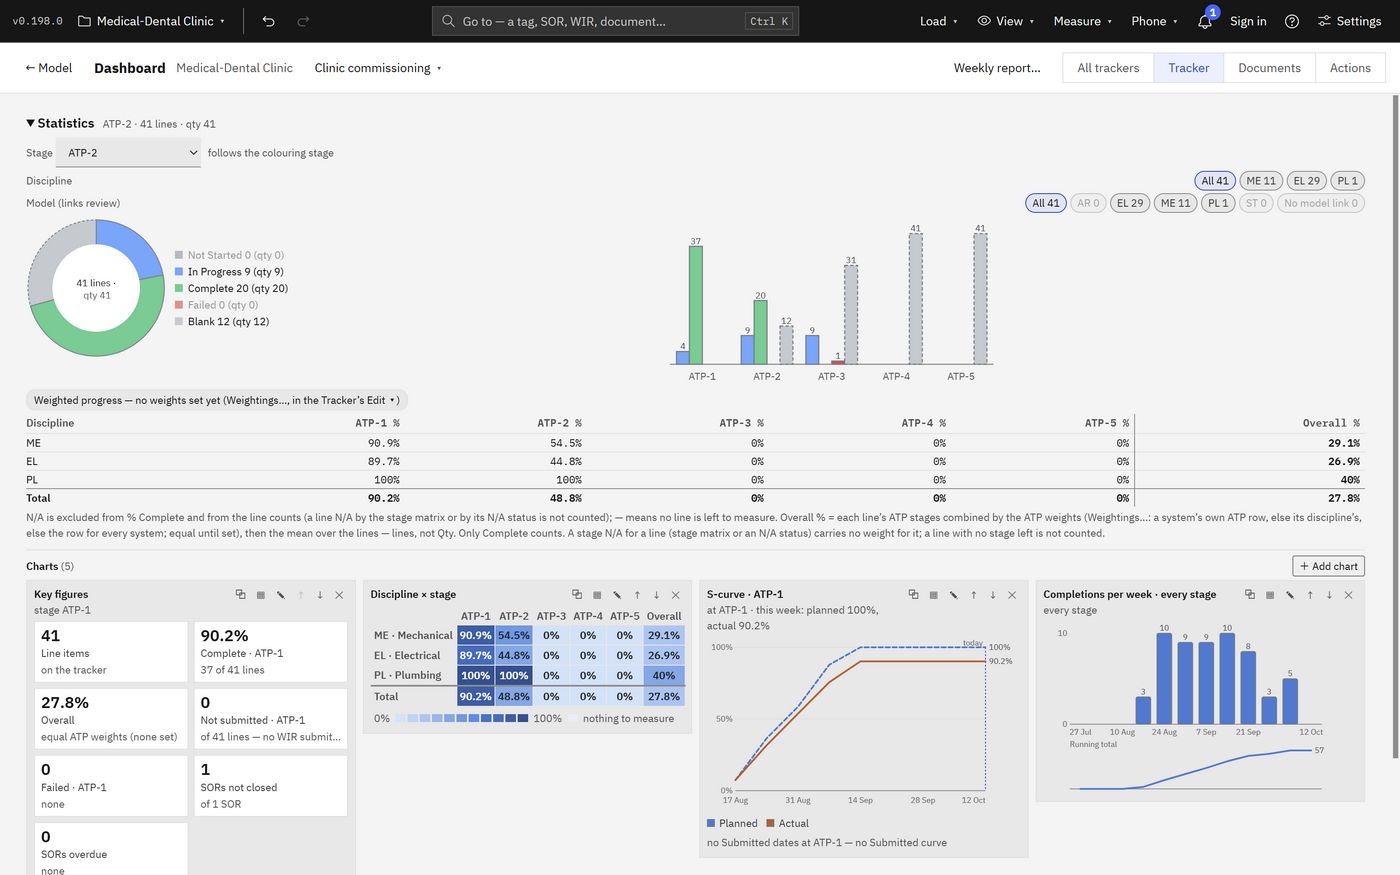
Task: Open the help question mark icon
Action: coord(1292,21)
